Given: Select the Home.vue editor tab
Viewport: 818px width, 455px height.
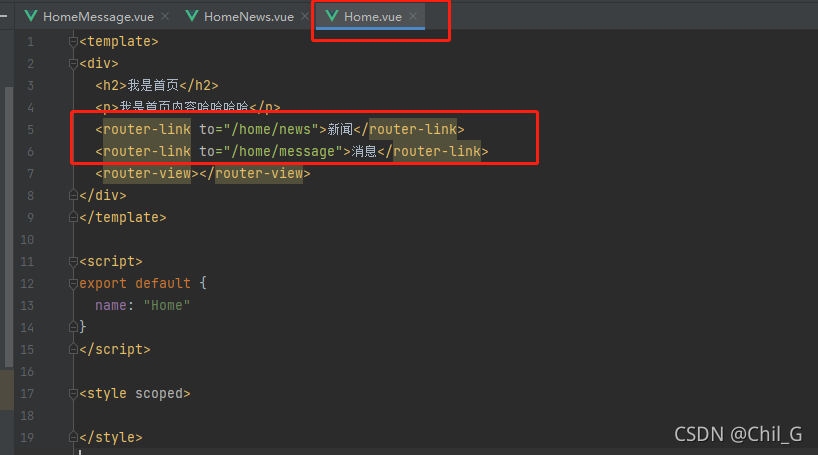Looking at the screenshot, I should click(x=372, y=17).
